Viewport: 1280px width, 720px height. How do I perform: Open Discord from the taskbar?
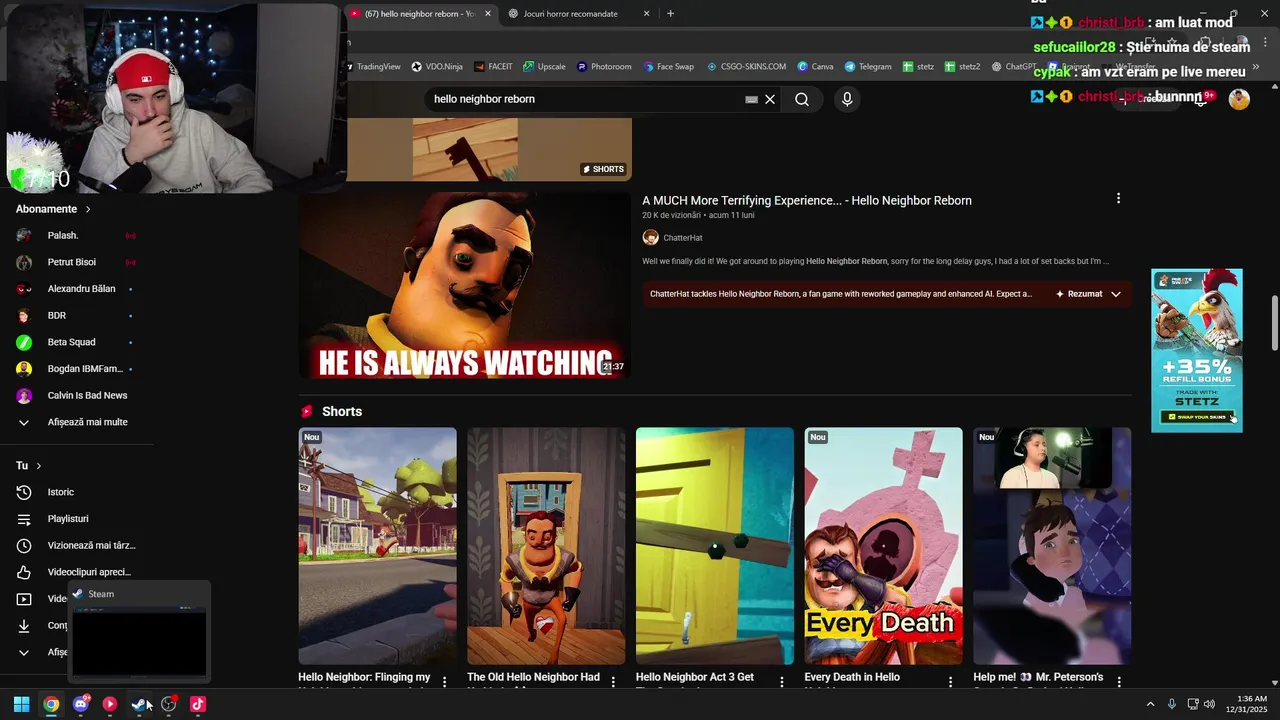point(81,704)
